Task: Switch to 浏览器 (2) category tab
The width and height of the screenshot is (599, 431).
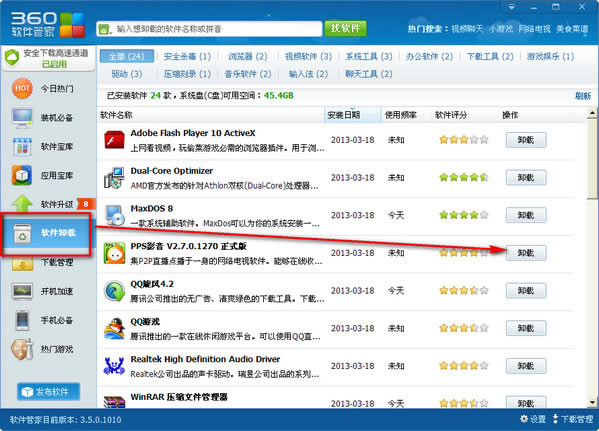Action: point(248,57)
